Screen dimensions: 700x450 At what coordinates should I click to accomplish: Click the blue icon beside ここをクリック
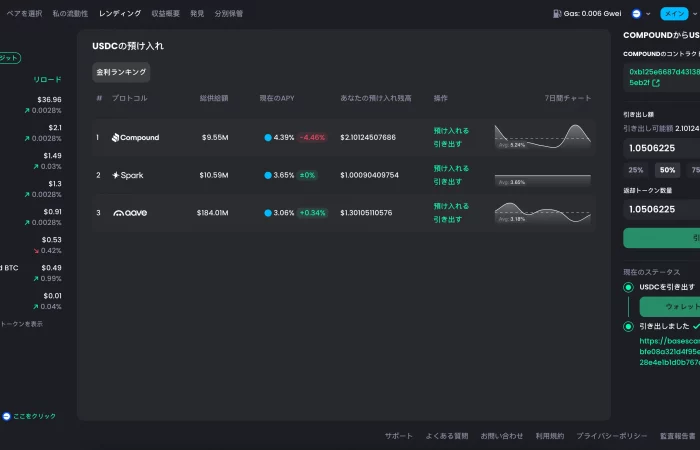[x=6, y=417]
